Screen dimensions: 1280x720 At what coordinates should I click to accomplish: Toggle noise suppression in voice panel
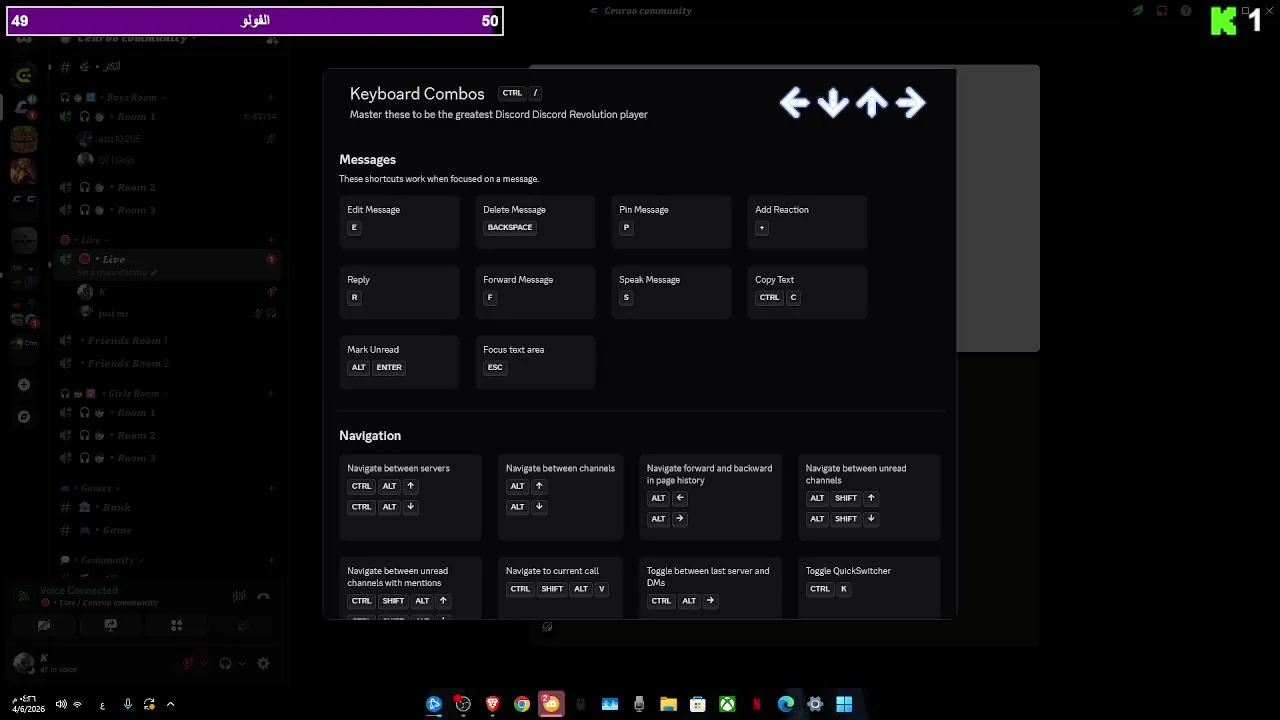coord(239,597)
